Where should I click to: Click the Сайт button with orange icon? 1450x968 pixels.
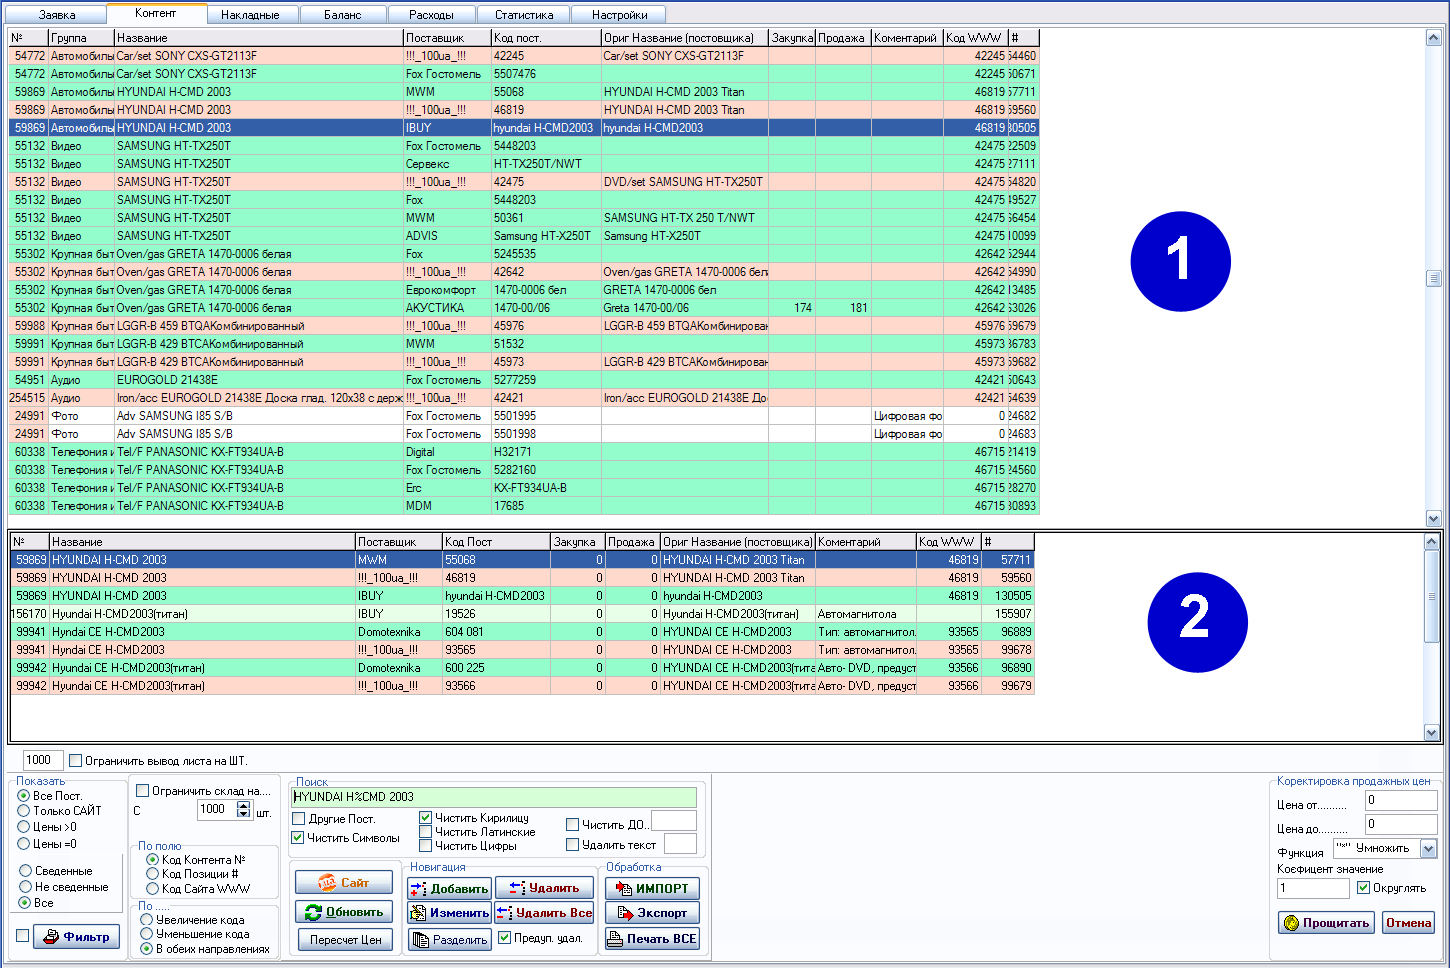coord(343,883)
